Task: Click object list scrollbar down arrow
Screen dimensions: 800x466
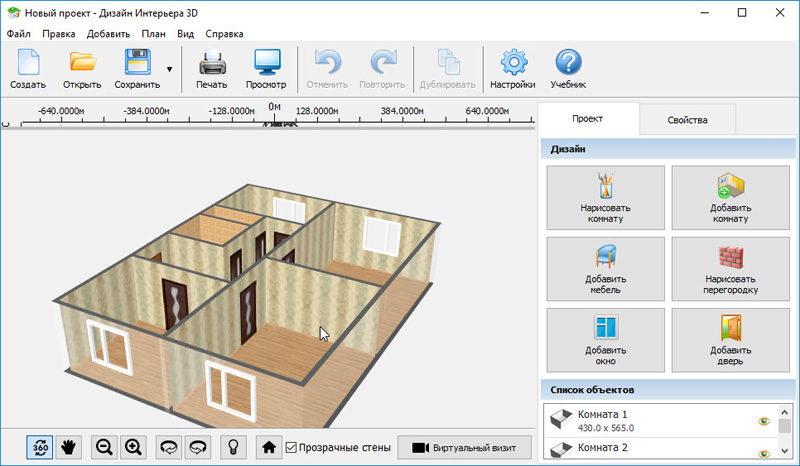Action: 785,451
